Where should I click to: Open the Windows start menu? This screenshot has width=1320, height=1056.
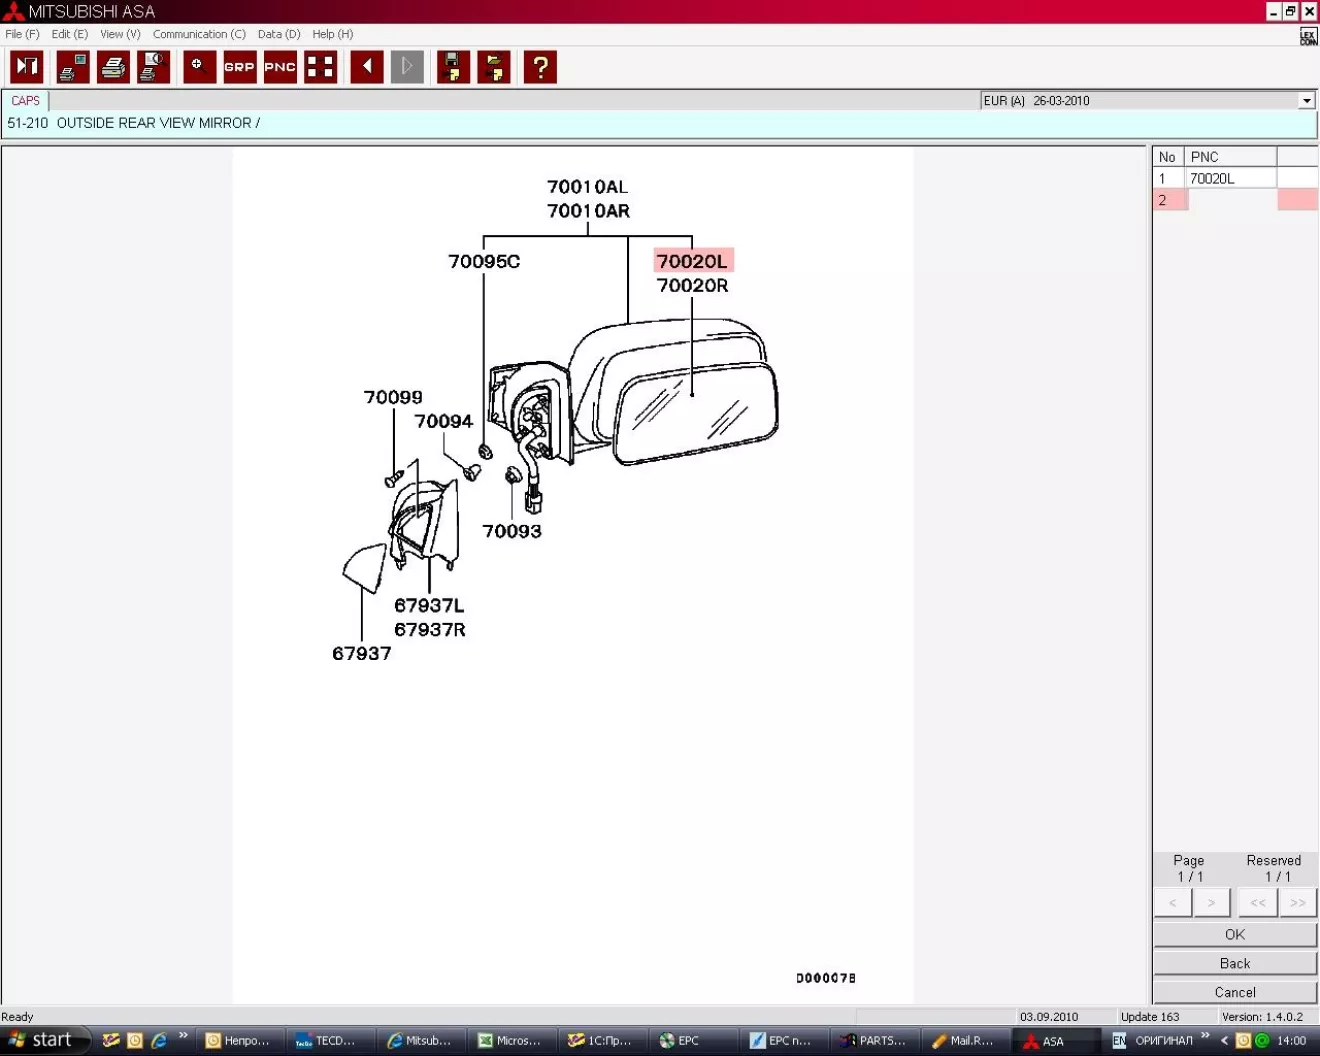tap(42, 1040)
